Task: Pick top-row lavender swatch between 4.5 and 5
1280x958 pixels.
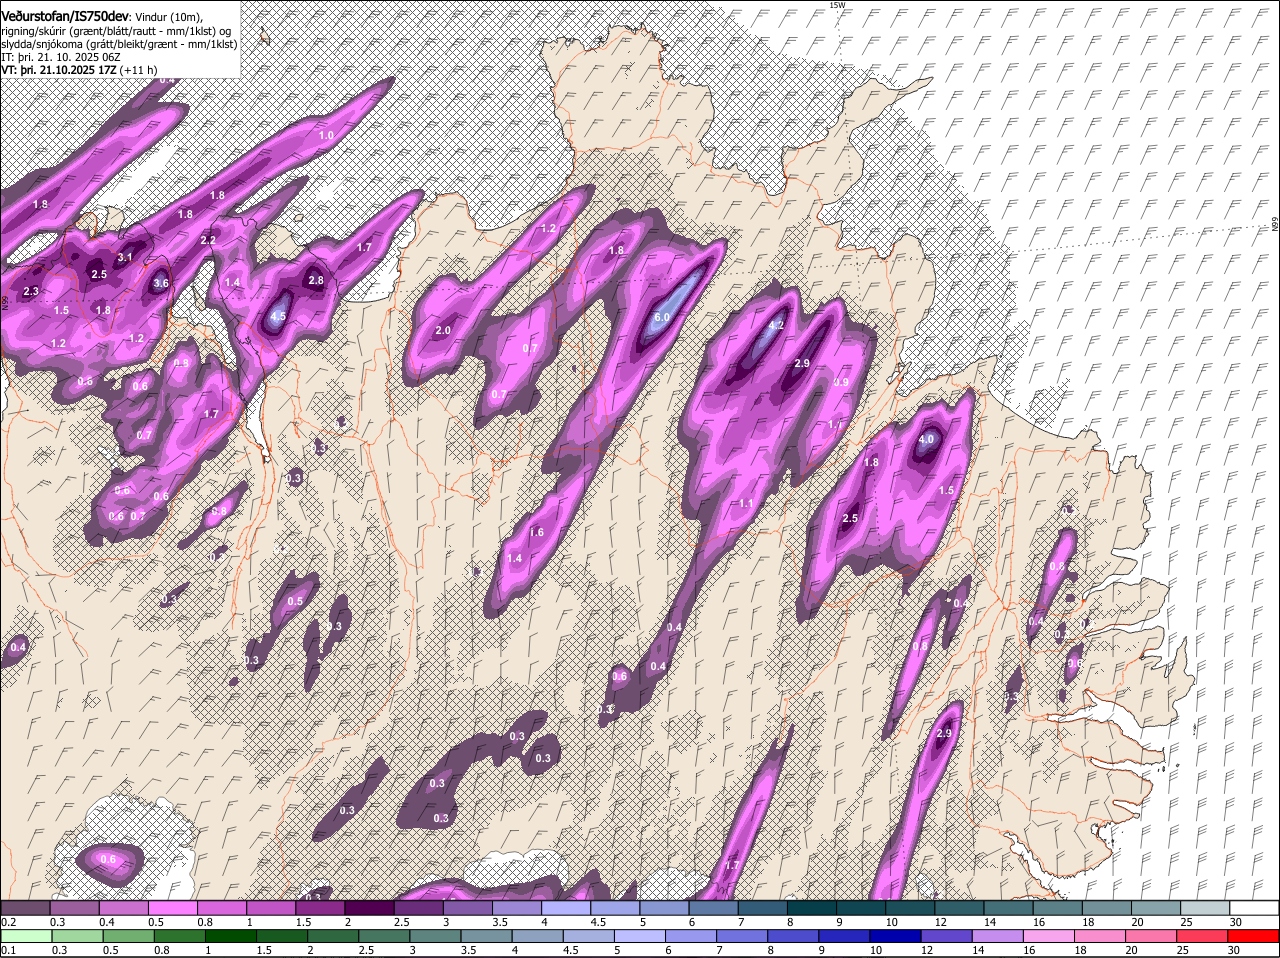Action: click(x=616, y=908)
